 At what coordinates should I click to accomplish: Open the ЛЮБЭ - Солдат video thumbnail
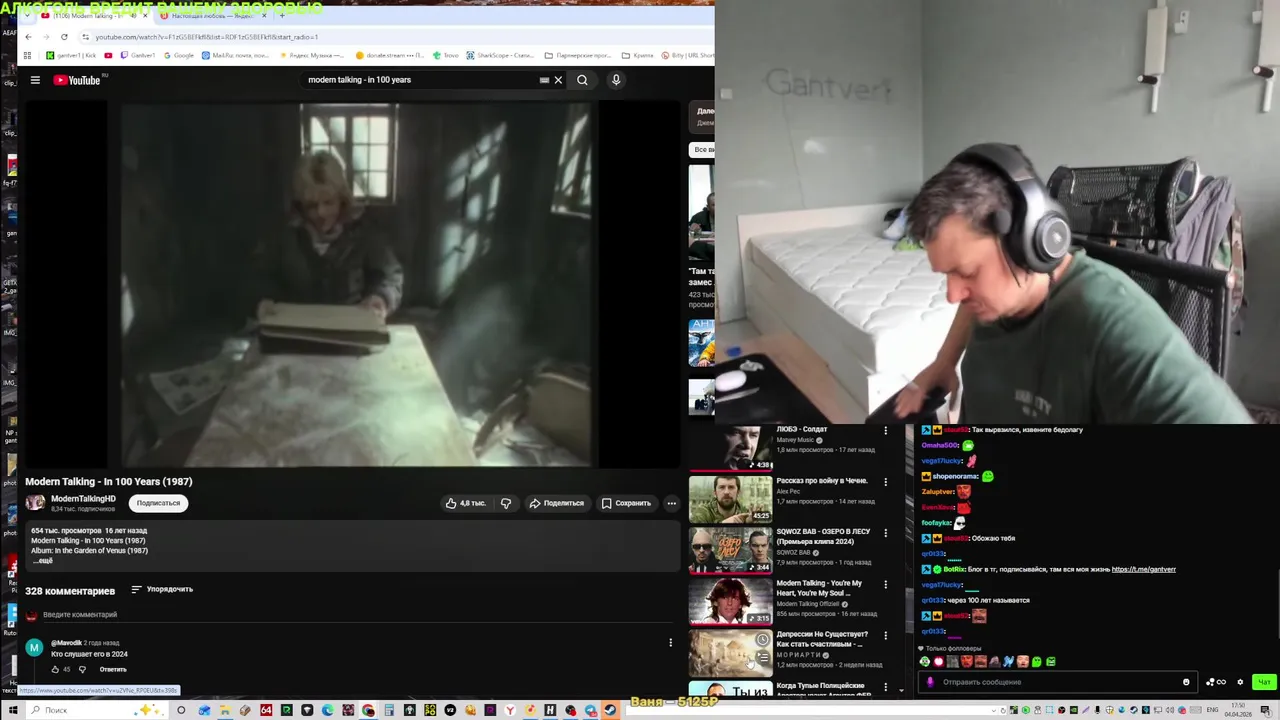pyautogui.click(x=730, y=448)
